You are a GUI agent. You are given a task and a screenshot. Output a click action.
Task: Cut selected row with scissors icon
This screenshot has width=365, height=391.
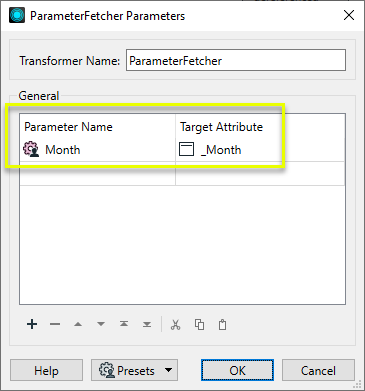point(175,324)
